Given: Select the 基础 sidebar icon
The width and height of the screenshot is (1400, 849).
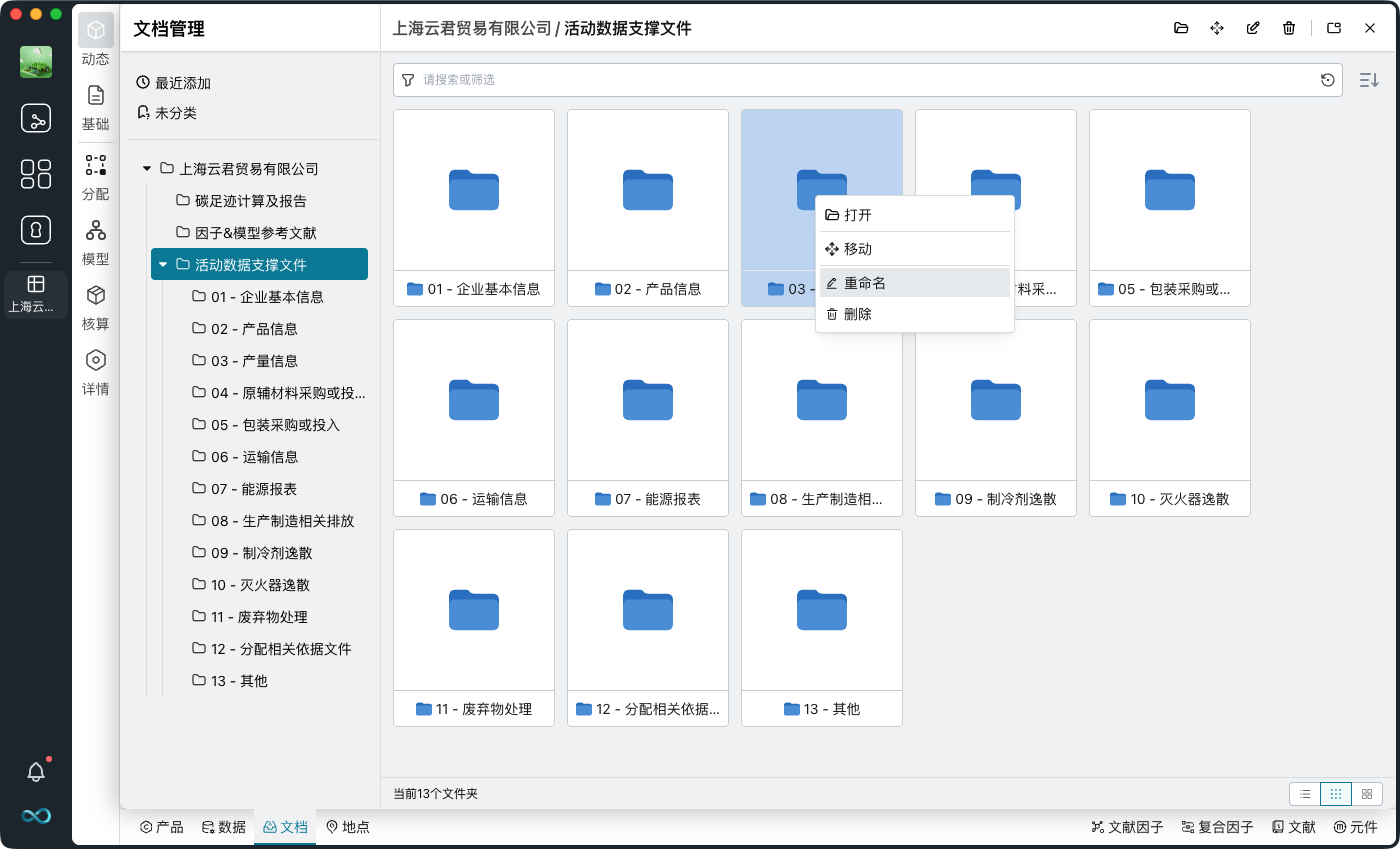Looking at the screenshot, I should (x=96, y=105).
